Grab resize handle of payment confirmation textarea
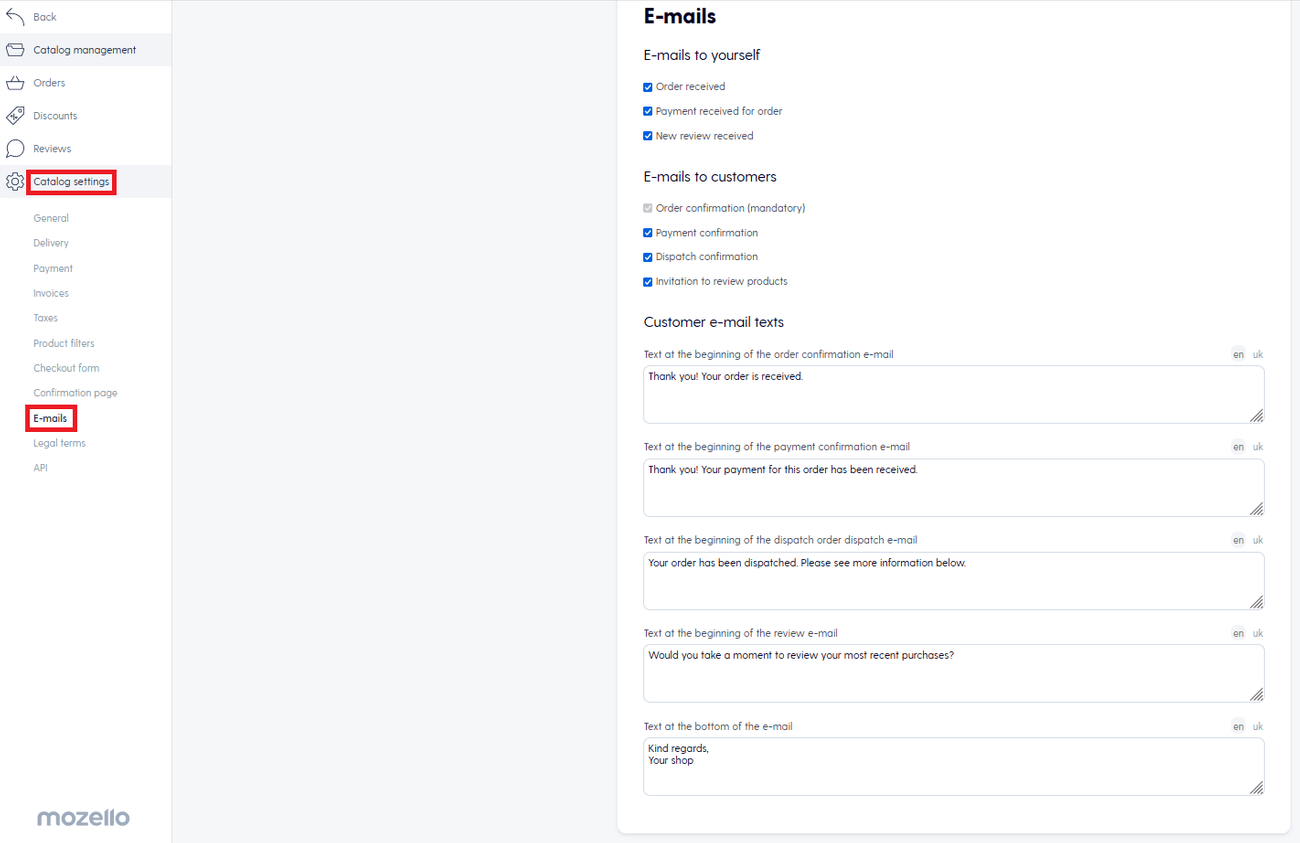 pos(1257,509)
